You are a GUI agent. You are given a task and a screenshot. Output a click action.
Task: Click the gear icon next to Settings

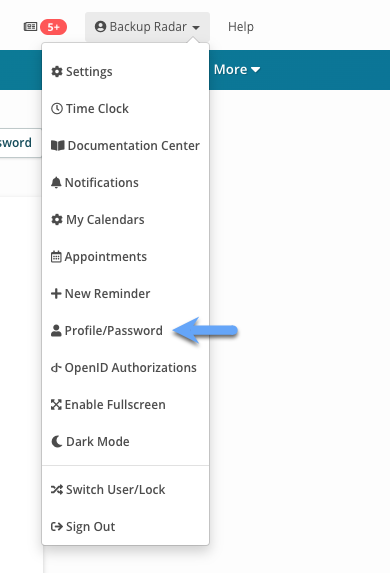point(57,71)
